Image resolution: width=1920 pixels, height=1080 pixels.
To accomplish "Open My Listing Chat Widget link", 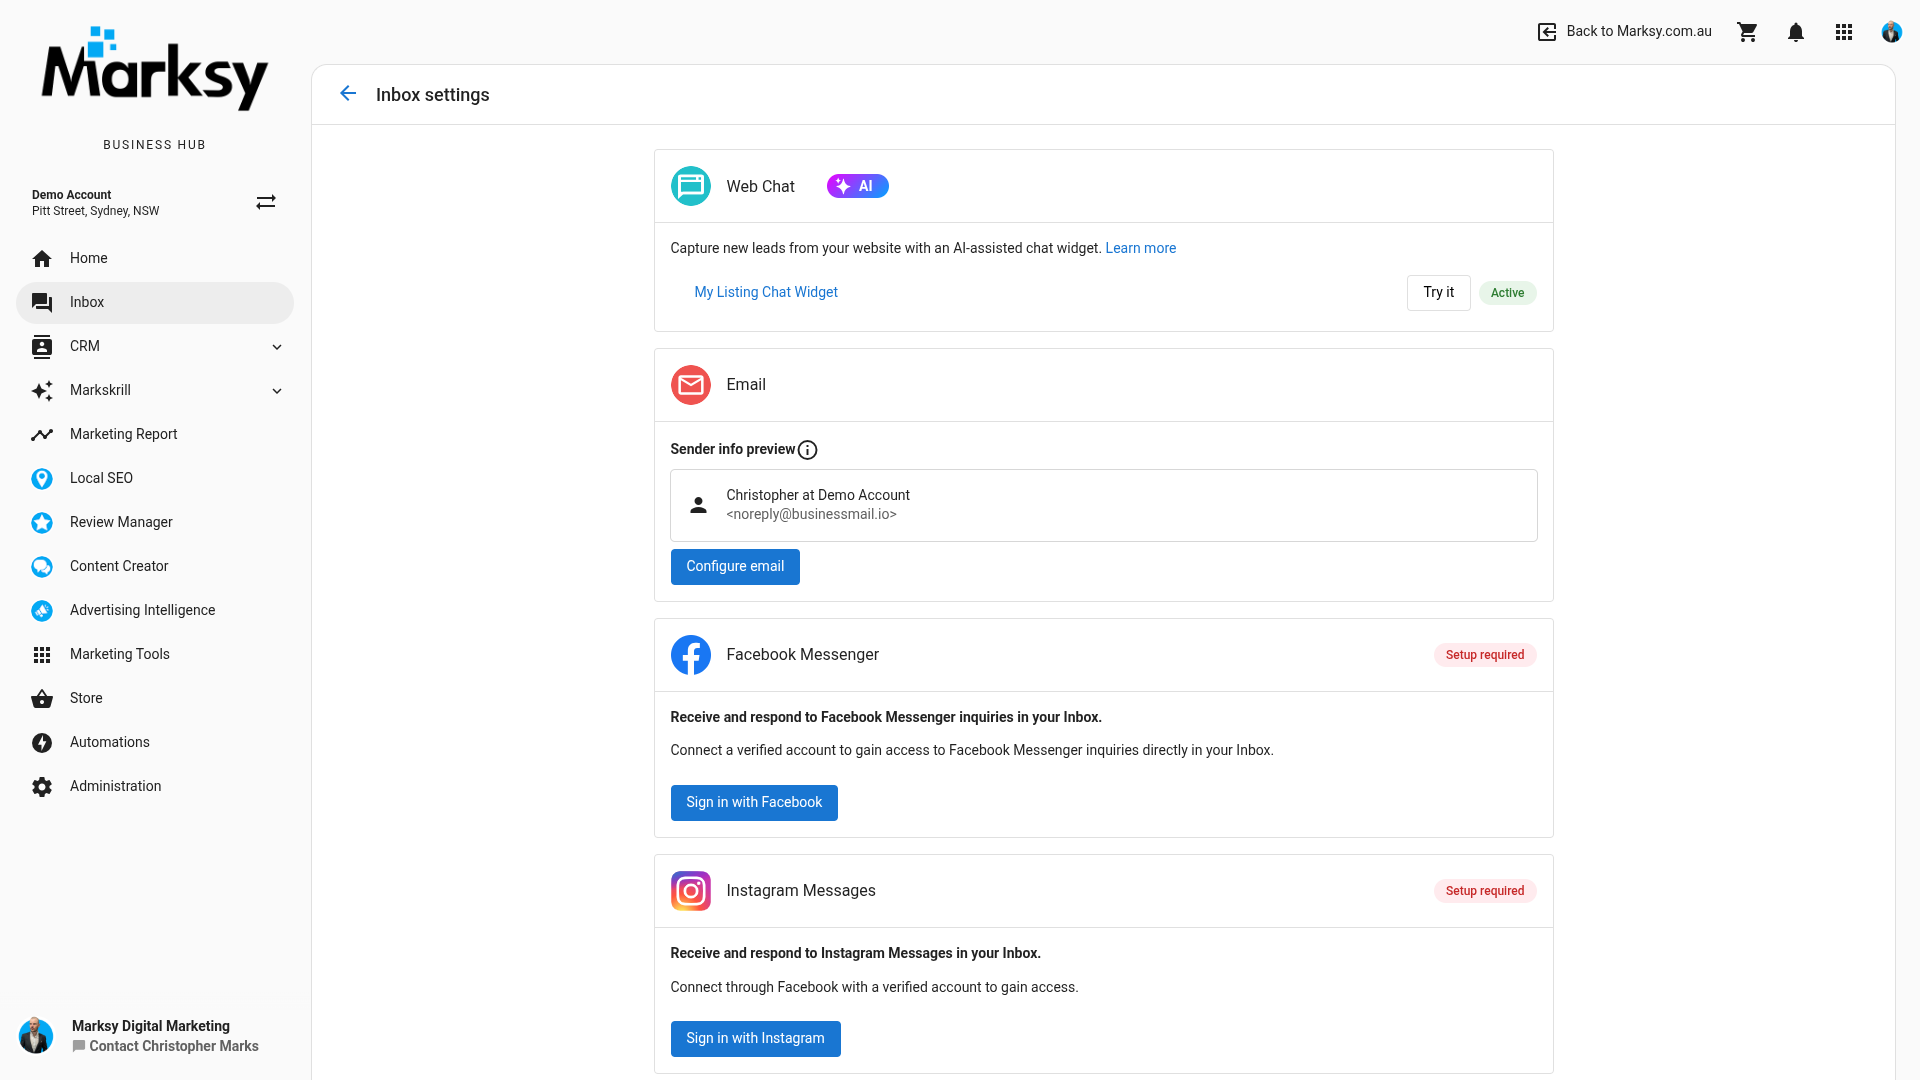I will [766, 293].
